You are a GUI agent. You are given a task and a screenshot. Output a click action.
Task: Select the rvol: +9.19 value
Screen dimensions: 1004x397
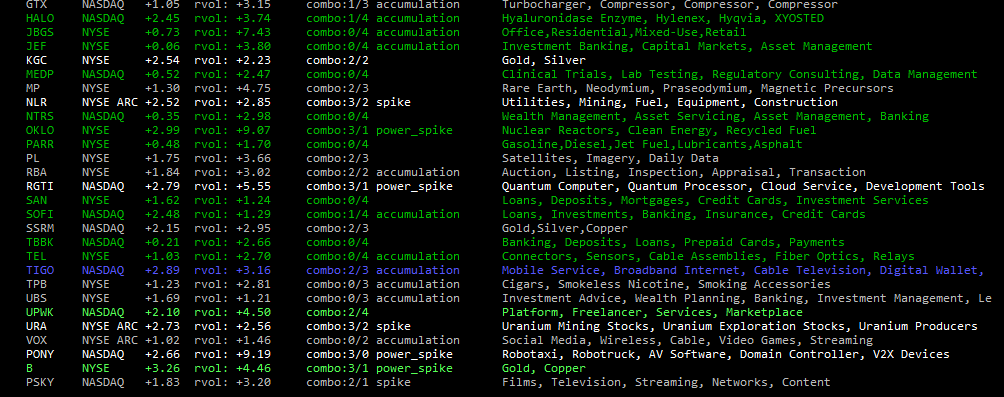[x=232, y=355]
